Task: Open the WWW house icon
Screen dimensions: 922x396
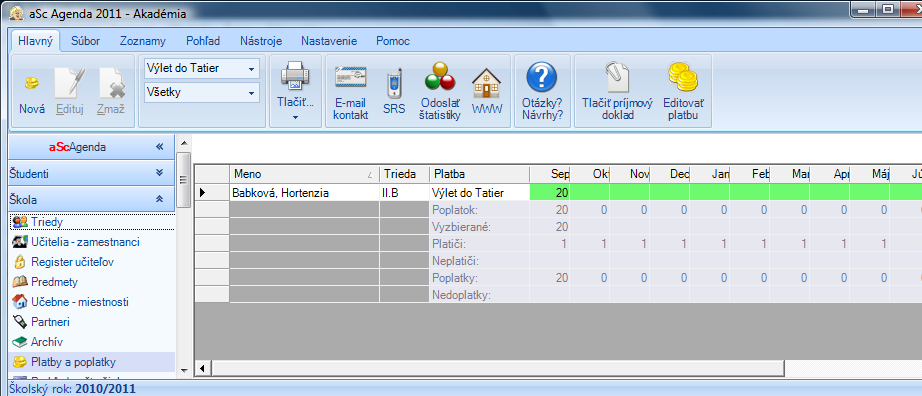Action: coord(486,83)
